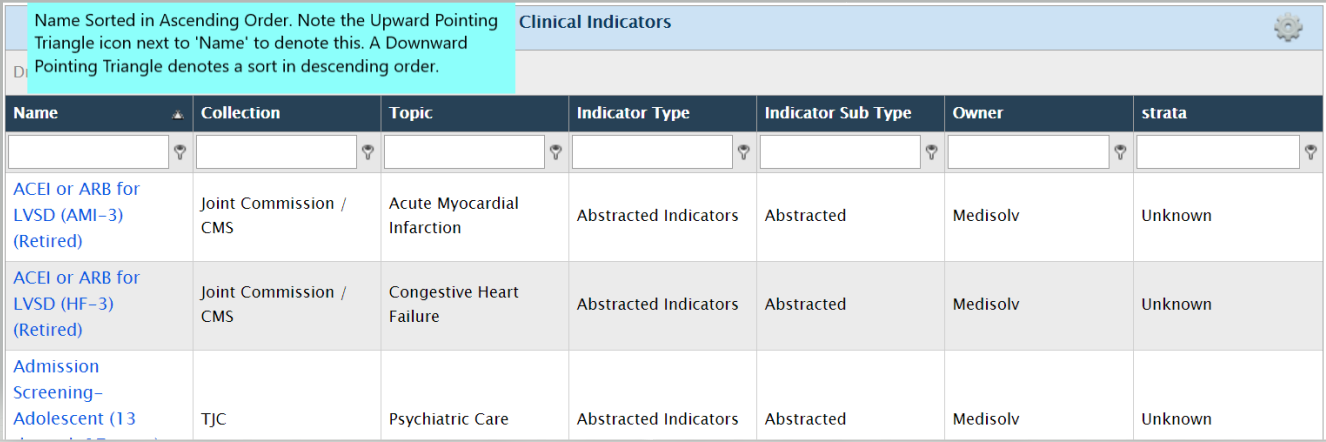This screenshot has width=1326, height=442.
Task: Sort by the Indicator Type column header
Action: point(633,113)
